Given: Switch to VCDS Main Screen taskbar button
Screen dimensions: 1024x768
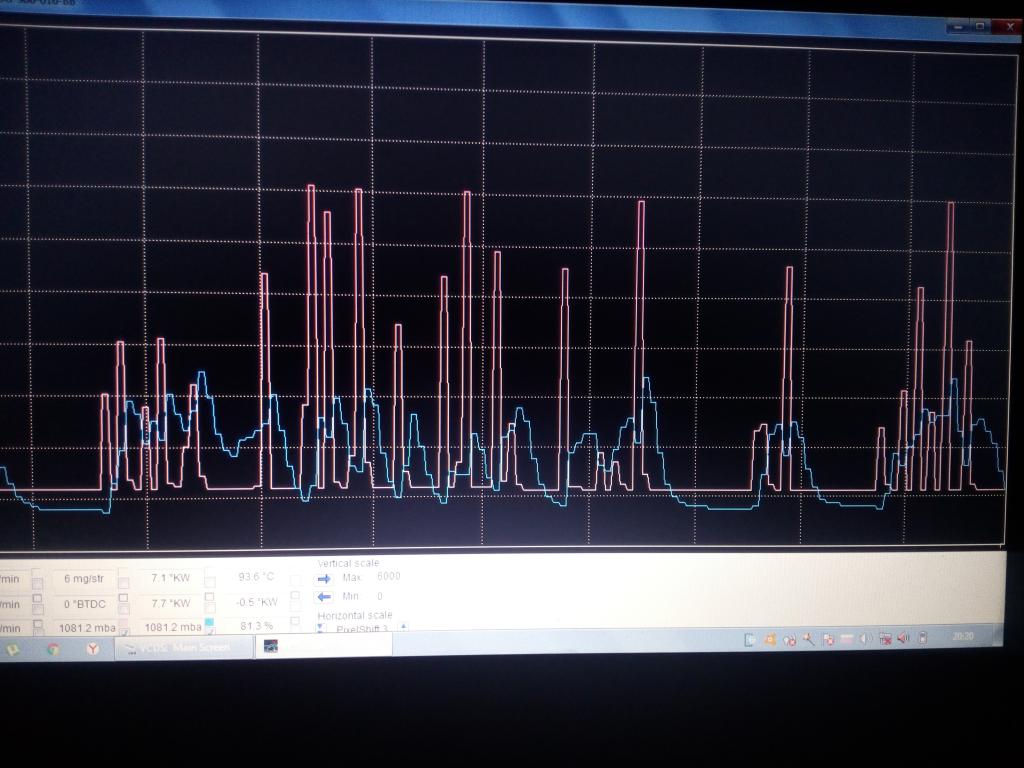Looking at the screenshot, I should pos(184,648).
